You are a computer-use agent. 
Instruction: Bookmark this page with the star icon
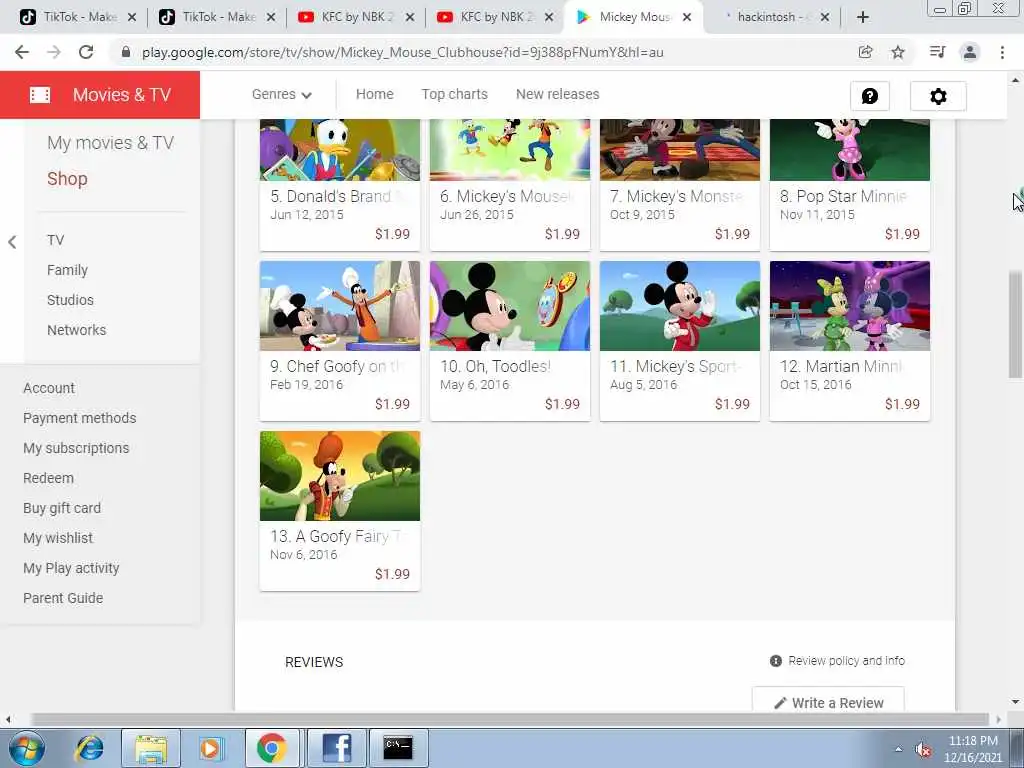pyautogui.click(x=898, y=52)
